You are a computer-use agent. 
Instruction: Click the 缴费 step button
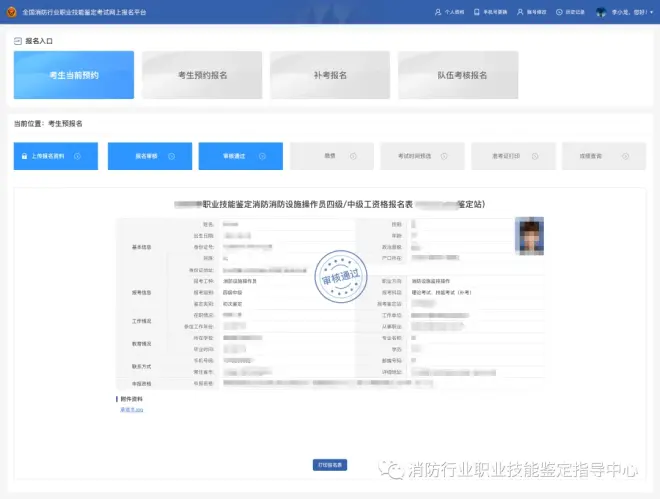click(331, 156)
